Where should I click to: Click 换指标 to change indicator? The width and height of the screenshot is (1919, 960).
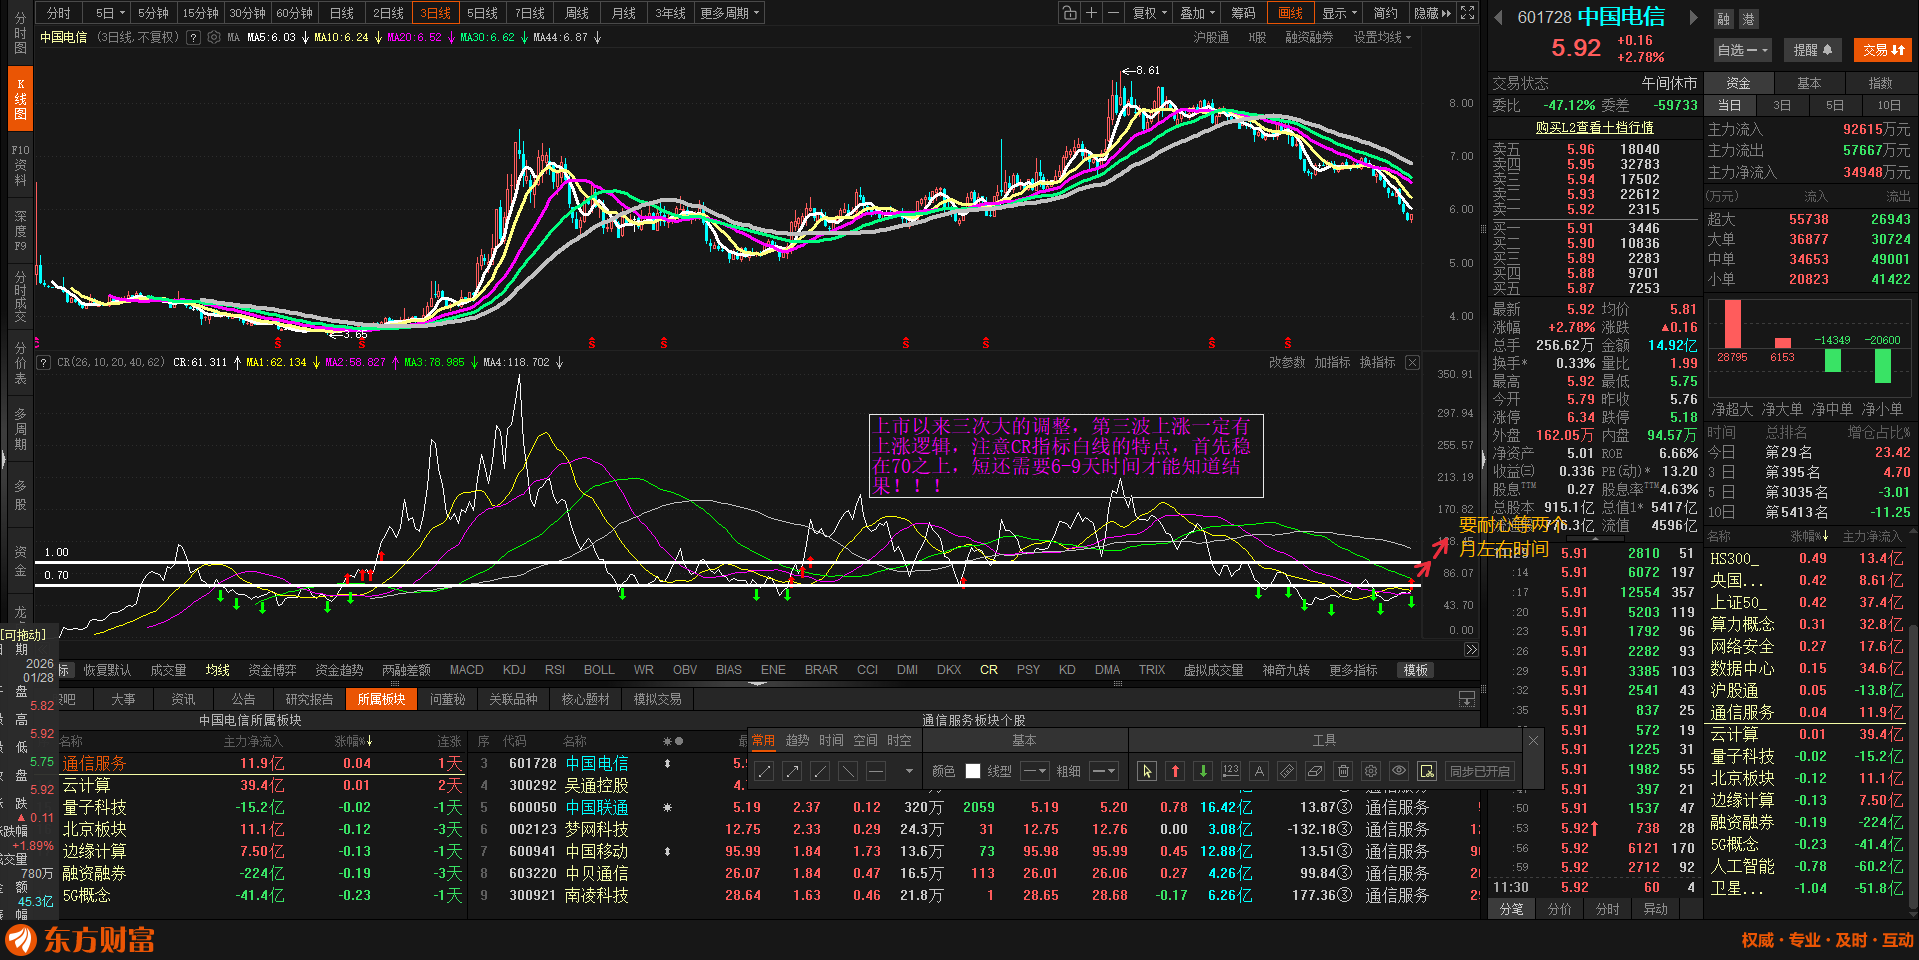tap(1377, 362)
